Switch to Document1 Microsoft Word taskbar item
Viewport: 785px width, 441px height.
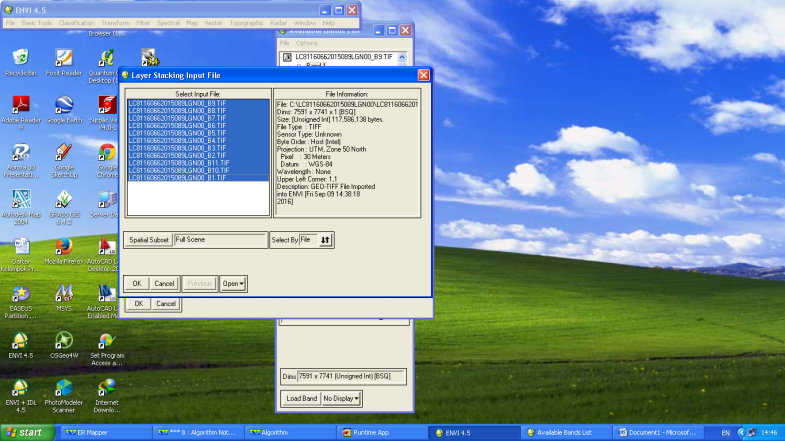659,432
